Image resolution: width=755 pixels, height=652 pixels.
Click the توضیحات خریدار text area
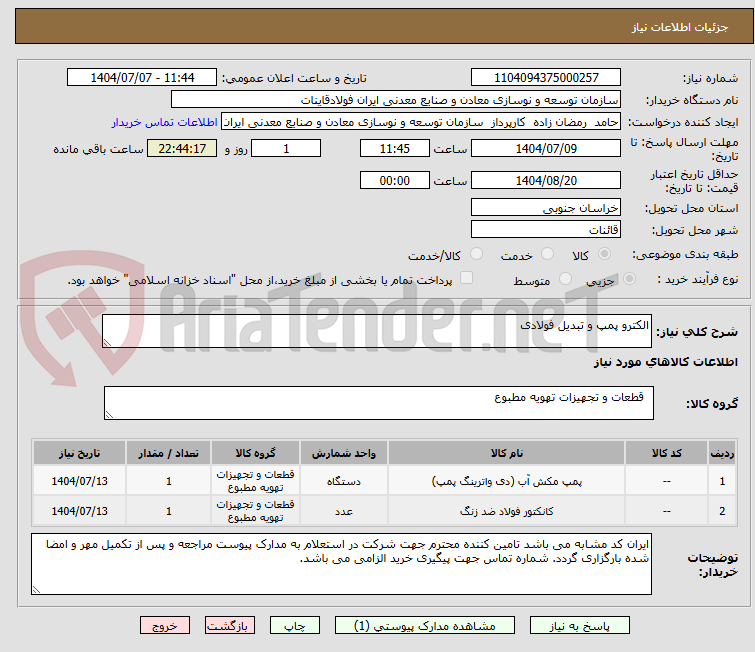click(x=341, y=564)
